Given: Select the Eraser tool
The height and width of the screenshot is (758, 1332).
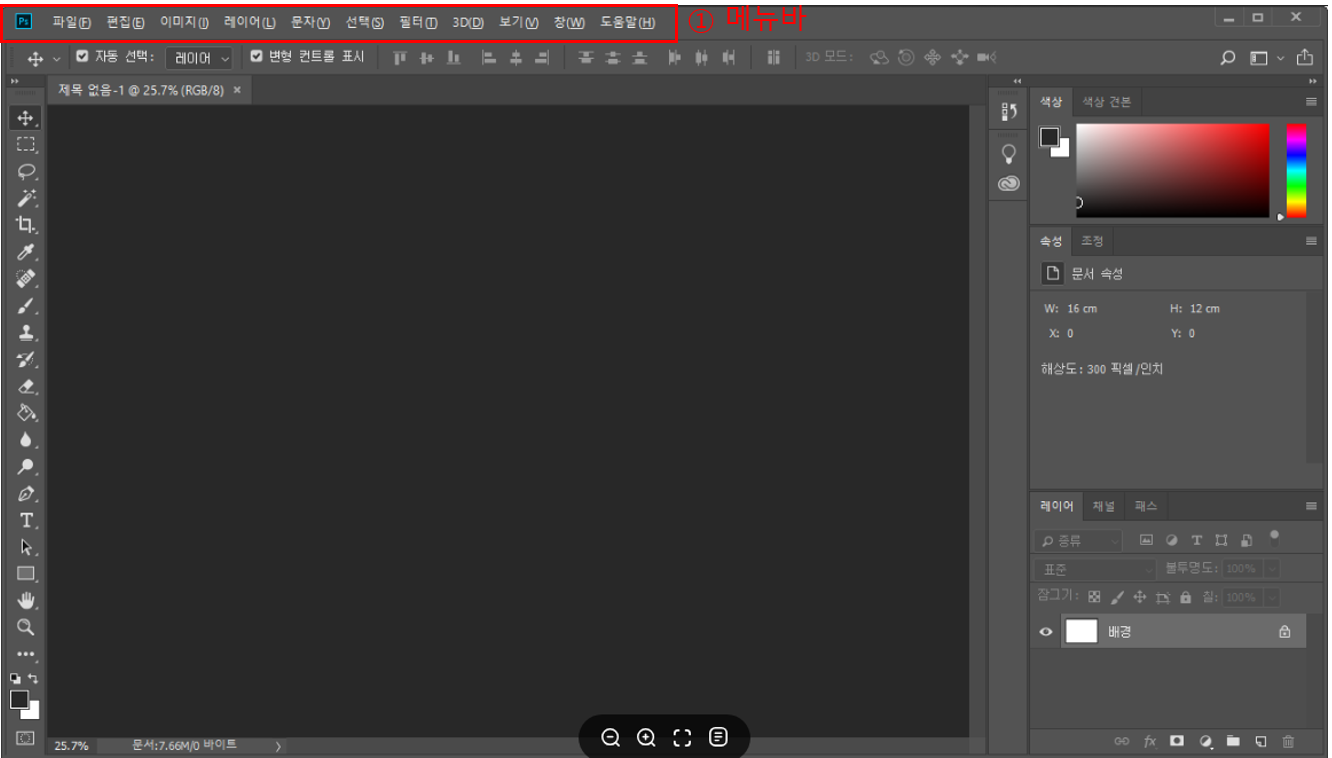Looking at the screenshot, I should click(25, 386).
